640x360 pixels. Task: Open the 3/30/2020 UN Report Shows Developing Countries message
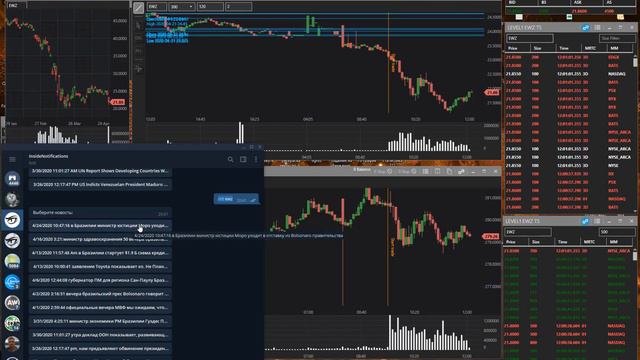coord(100,171)
